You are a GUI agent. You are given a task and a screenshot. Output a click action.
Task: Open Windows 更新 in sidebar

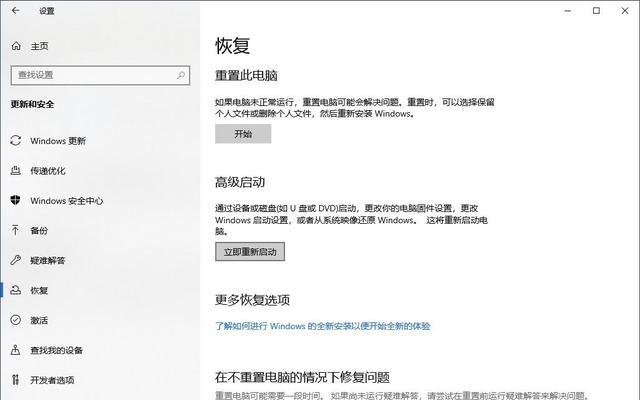click(x=58, y=141)
